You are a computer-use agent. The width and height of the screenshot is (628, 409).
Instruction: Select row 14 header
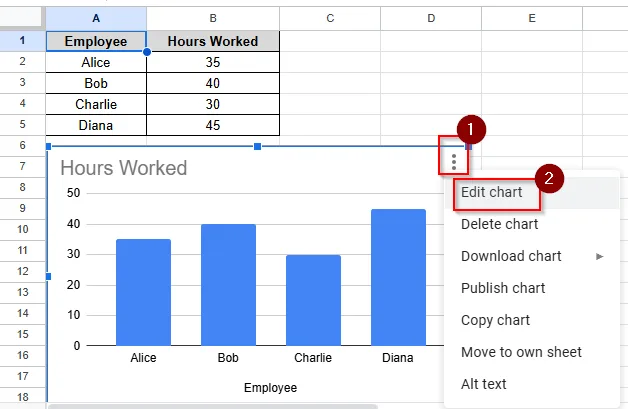point(22,313)
